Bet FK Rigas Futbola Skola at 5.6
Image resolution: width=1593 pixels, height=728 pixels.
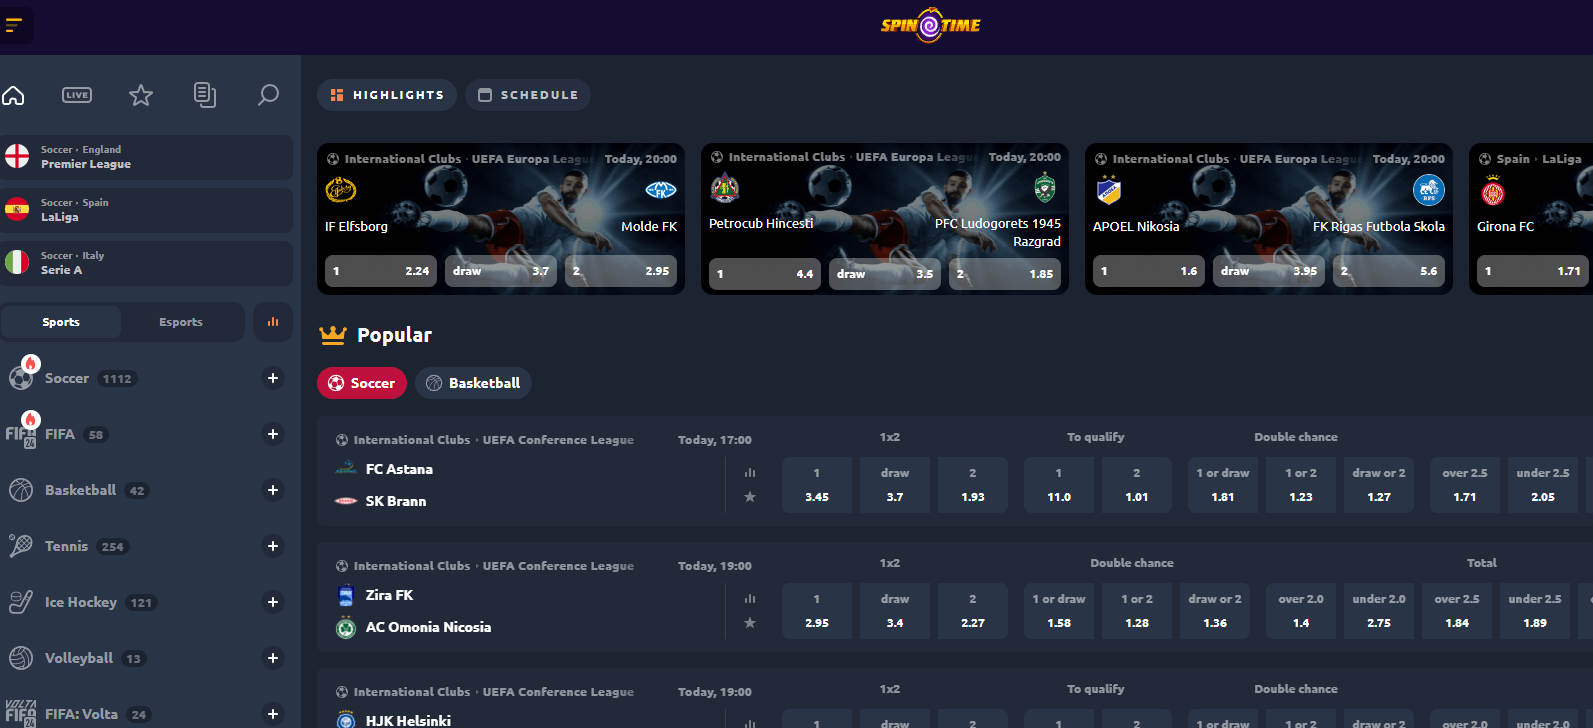[x=1389, y=271]
